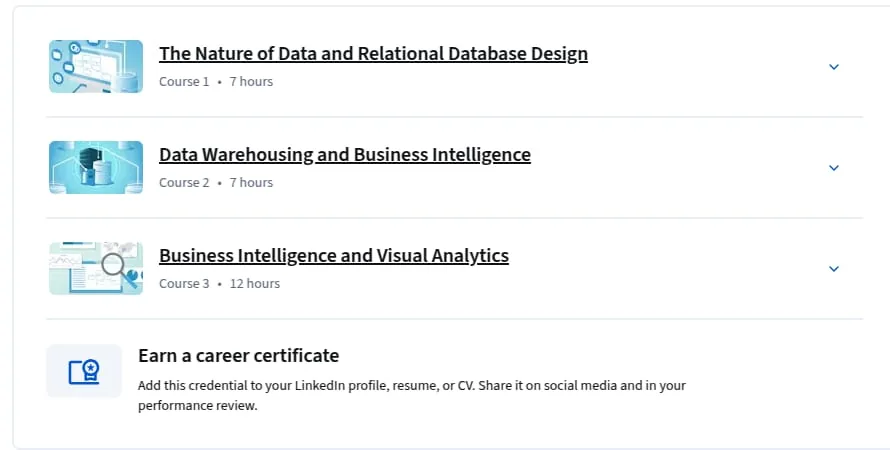Expand Business Intelligence and Visual Analytics chevron
The width and height of the screenshot is (890, 450).
coord(834,269)
